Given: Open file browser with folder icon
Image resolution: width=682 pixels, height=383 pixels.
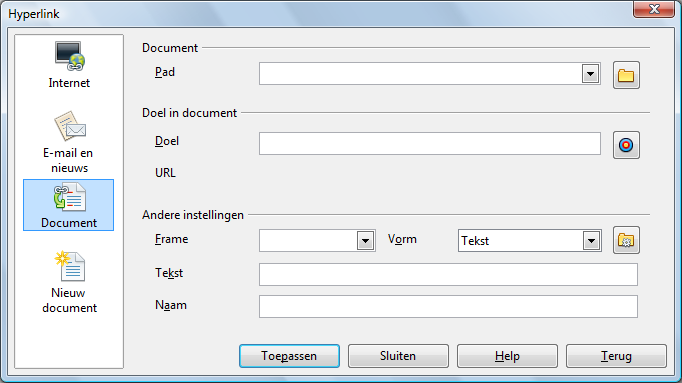Looking at the screenshot, I should pos(626,75).
